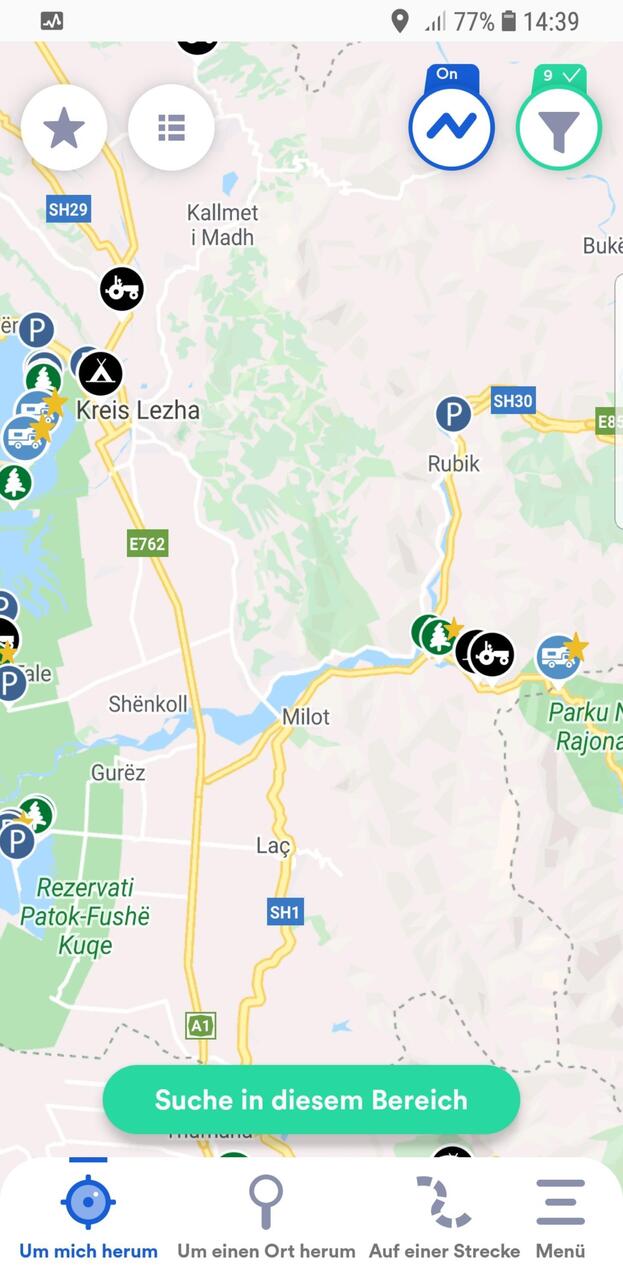
Task: Select the motorhome marker with star near Parku
Action: [x=559, y=657]
